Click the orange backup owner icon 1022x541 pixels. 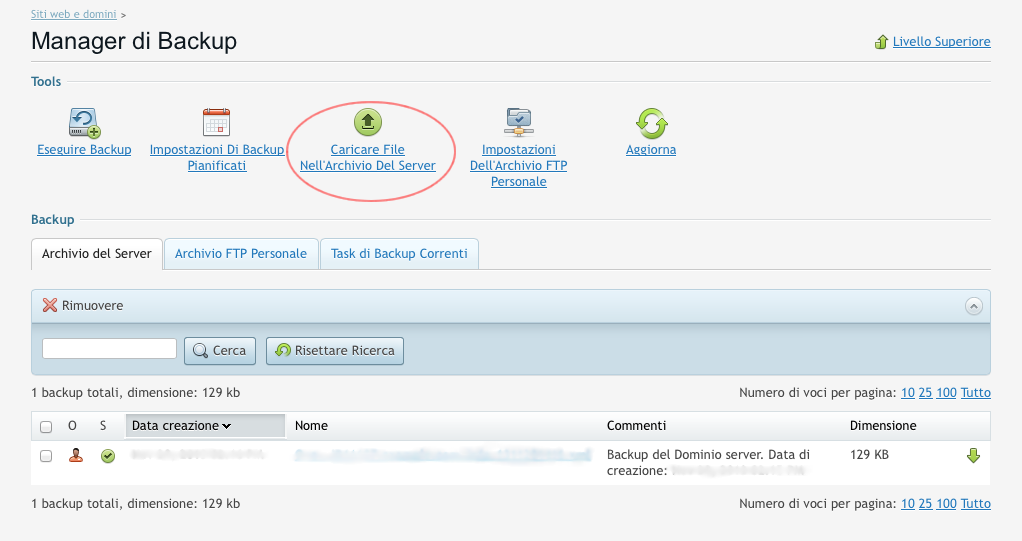point(75,456)
